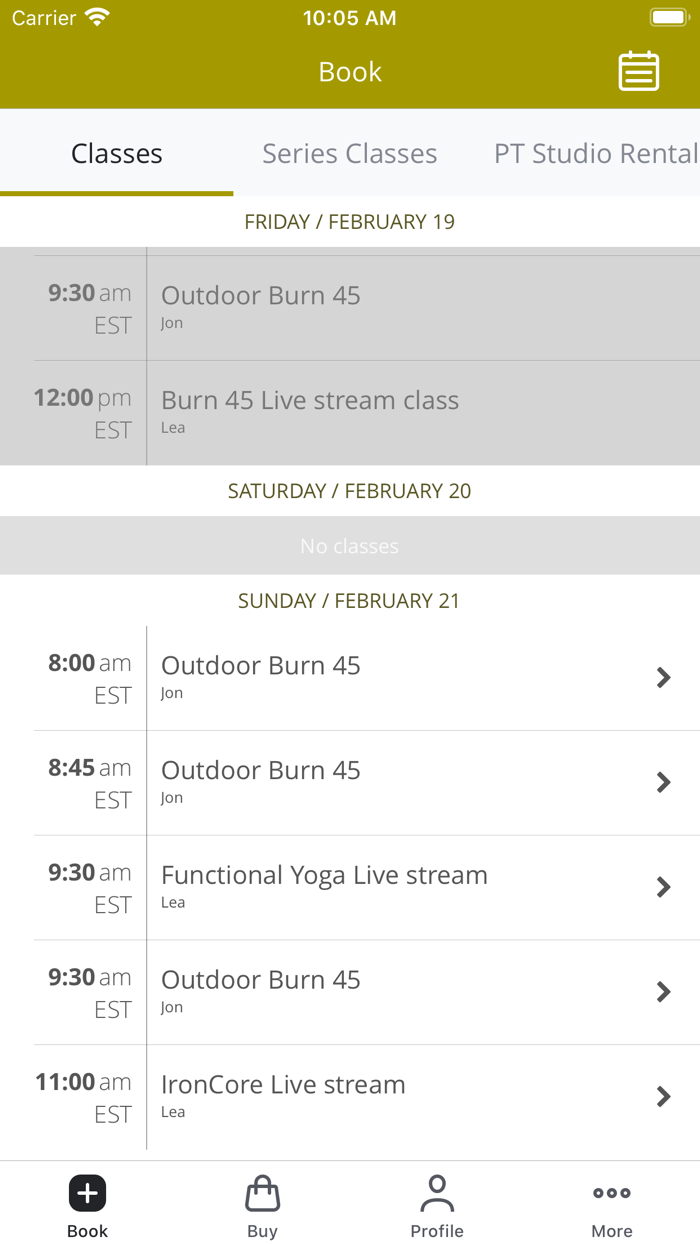Open Functional Yoga Live stream chevron
Screen dimensions: 700x1244
[663, 887]
